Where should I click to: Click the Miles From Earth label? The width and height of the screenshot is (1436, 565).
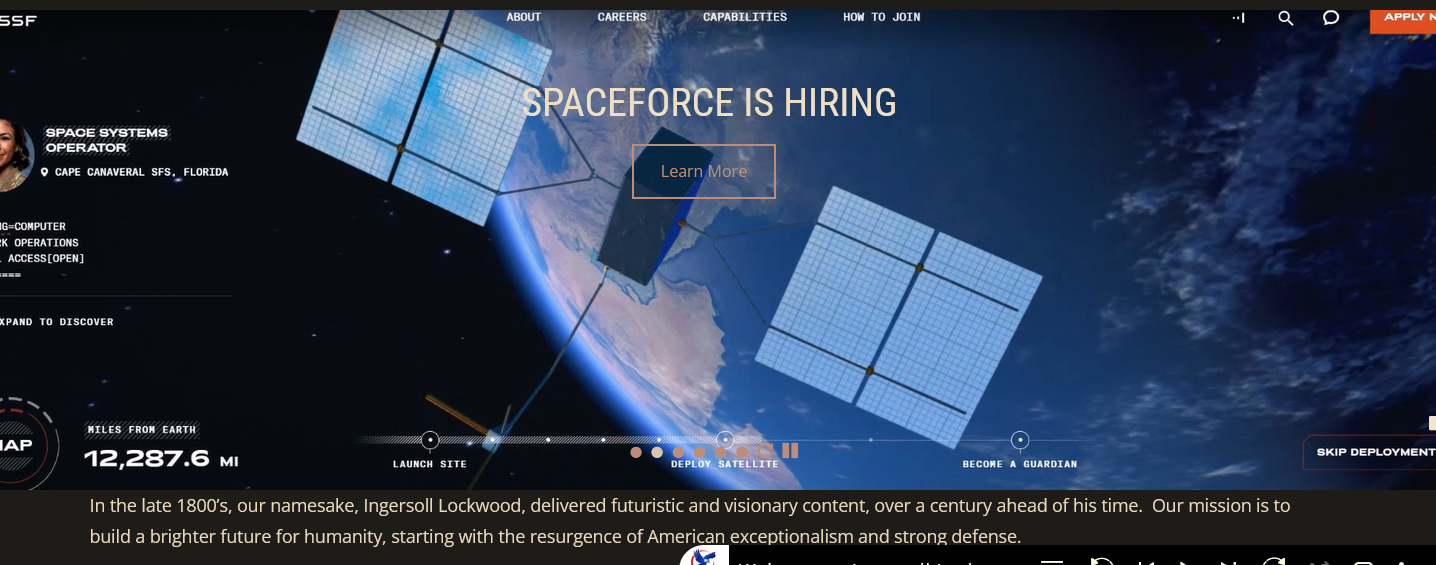(142, 430)
